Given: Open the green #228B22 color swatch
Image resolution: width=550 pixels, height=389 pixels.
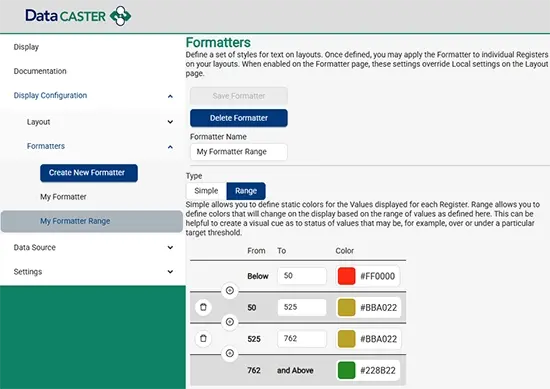Looking at the screenshot, I should point(347,370).
